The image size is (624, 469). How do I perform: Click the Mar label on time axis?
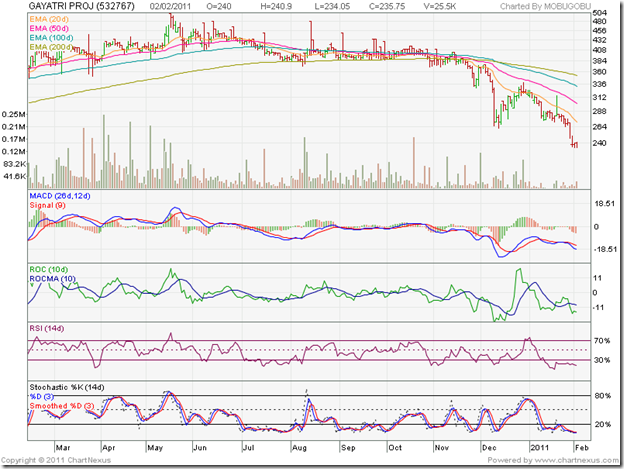coord(63,448)
